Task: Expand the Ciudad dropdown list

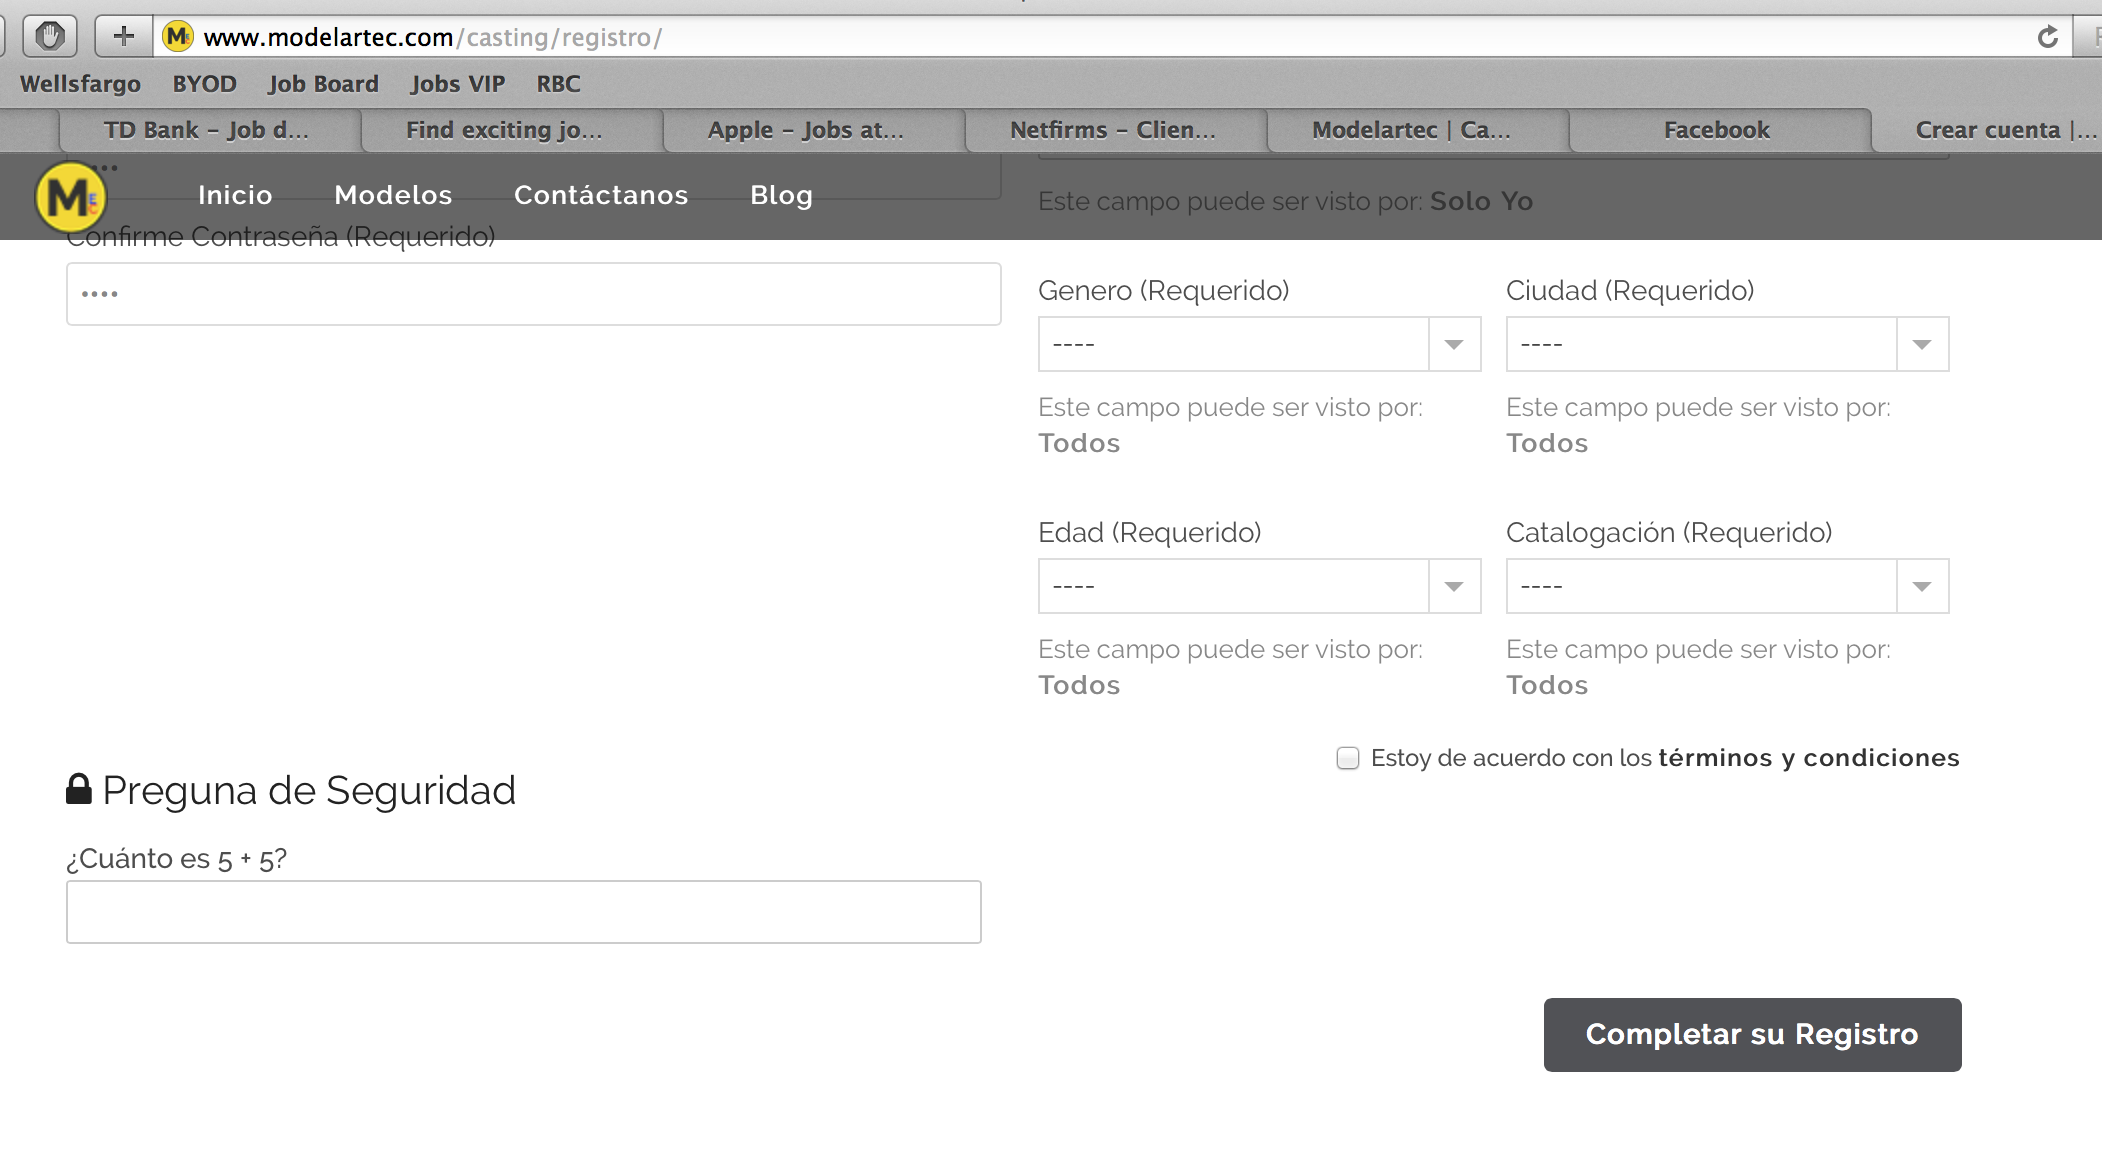Action: tap(1727, 344)
